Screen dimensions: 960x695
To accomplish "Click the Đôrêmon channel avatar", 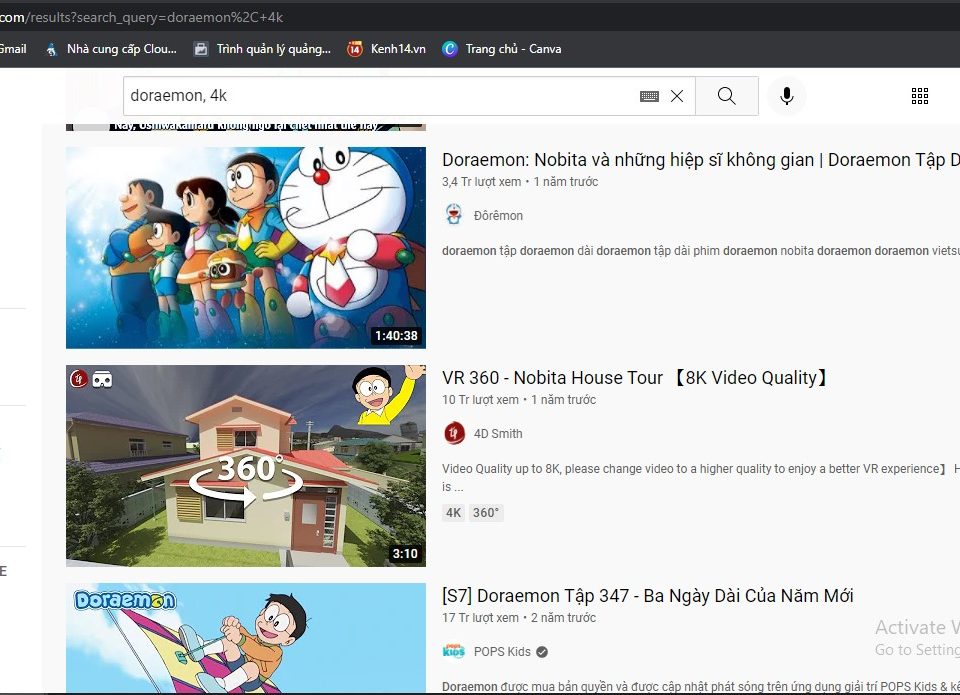I will (454, 215).
